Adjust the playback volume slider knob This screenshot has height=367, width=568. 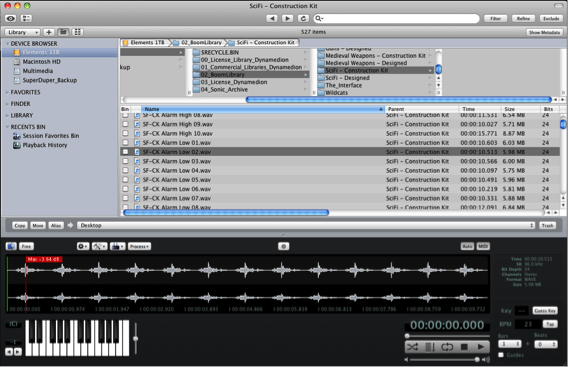[477, 359]
